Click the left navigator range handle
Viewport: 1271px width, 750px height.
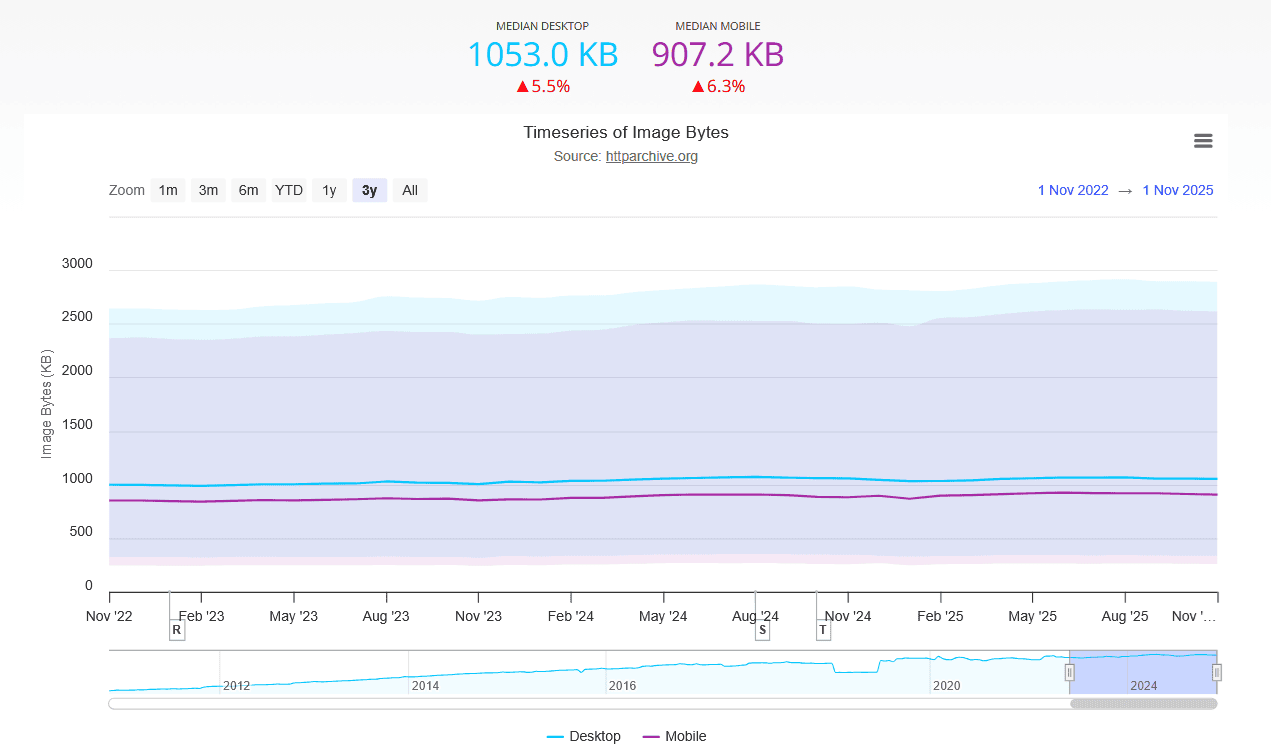pos(1069,671)
